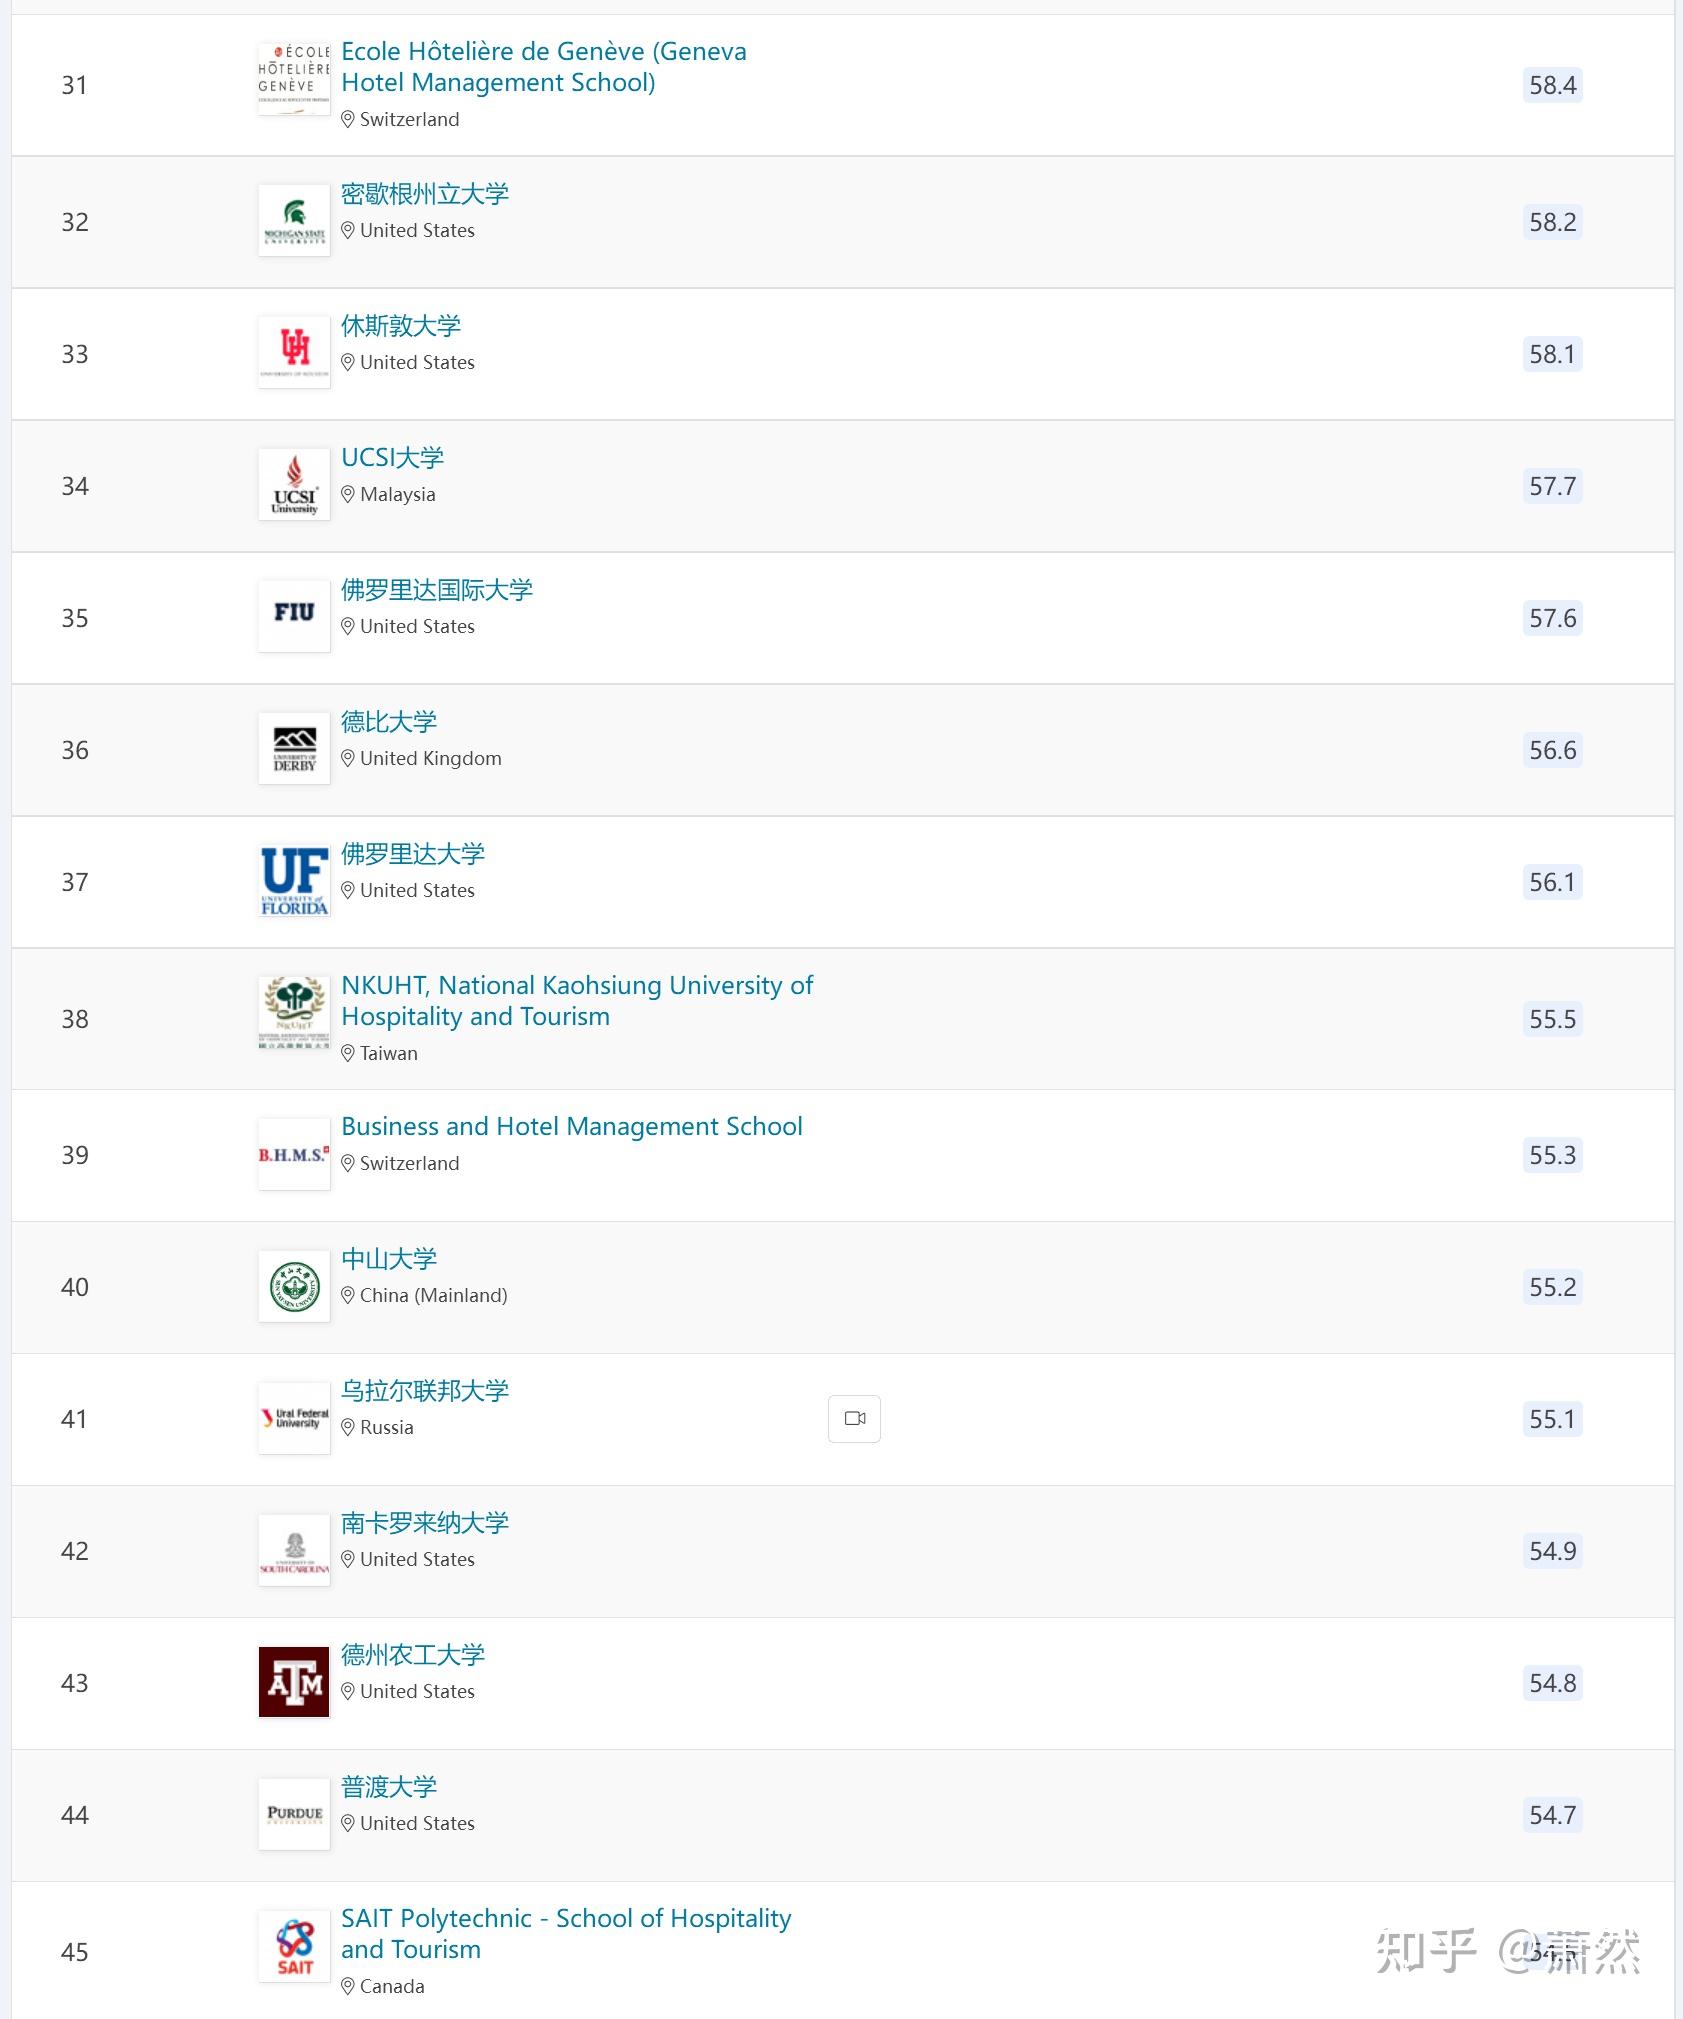Click the University of Derby logo

[294, 749]
